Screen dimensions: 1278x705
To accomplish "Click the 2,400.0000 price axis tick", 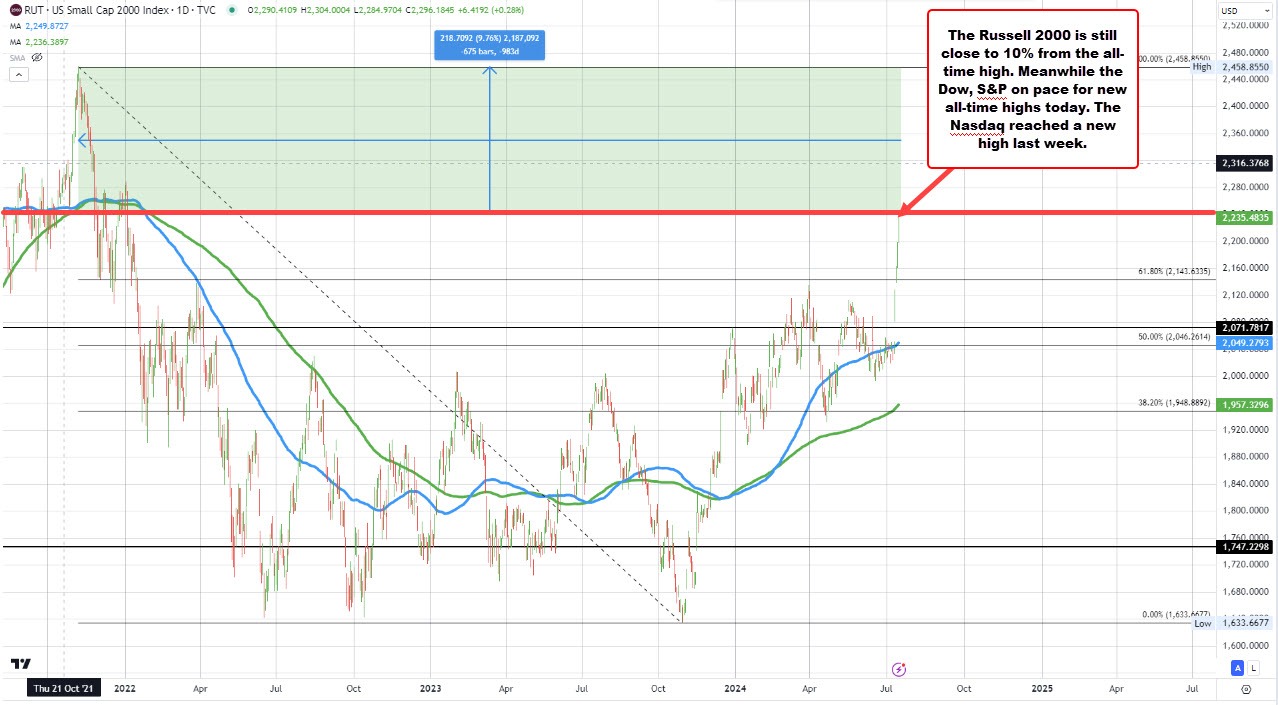I will [x=1245, y=105].
